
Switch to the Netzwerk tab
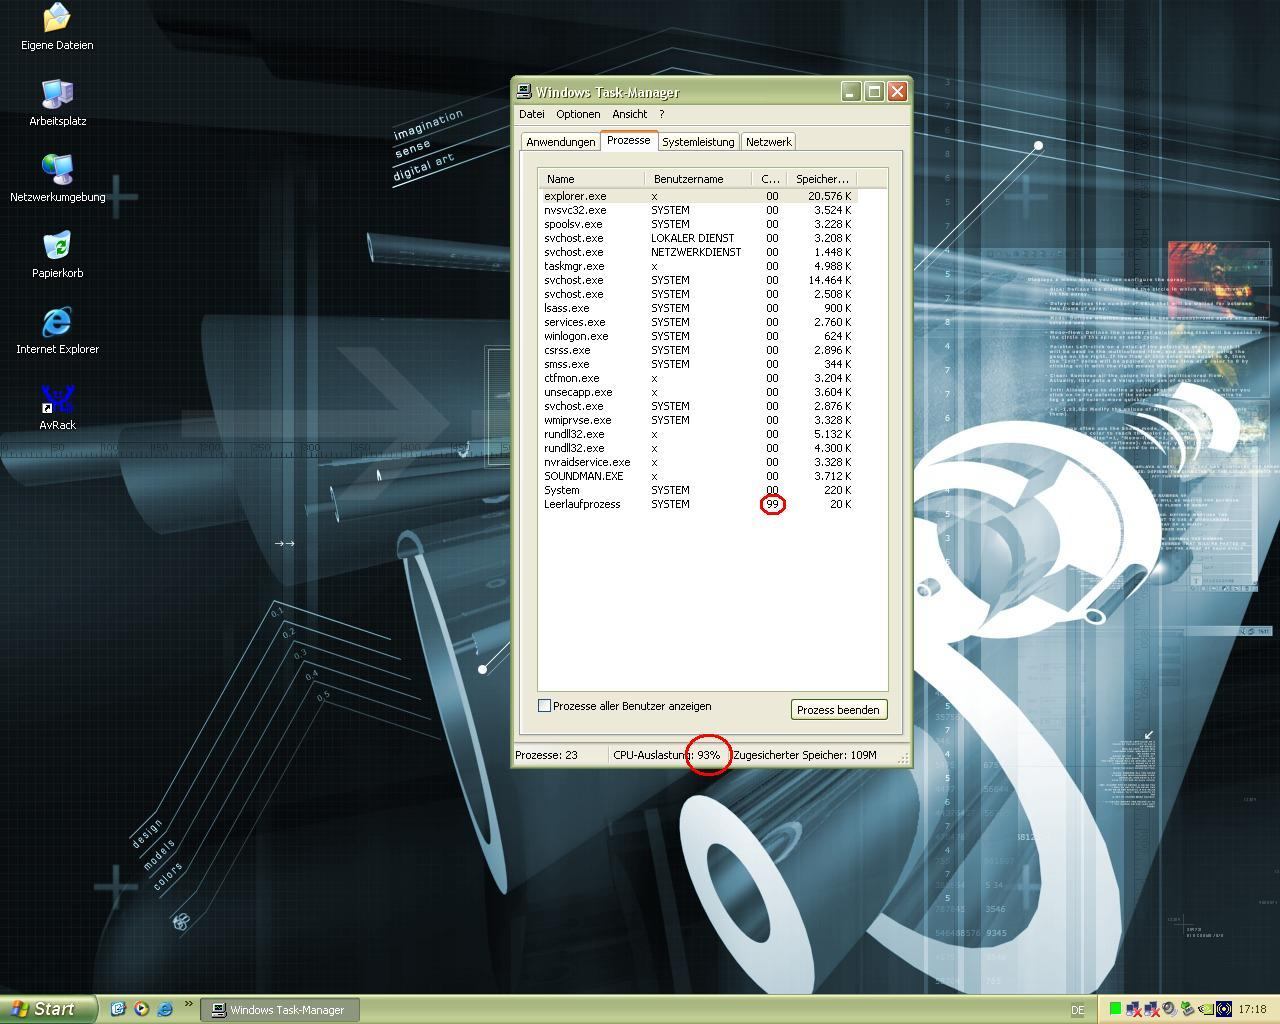[769, 142]
